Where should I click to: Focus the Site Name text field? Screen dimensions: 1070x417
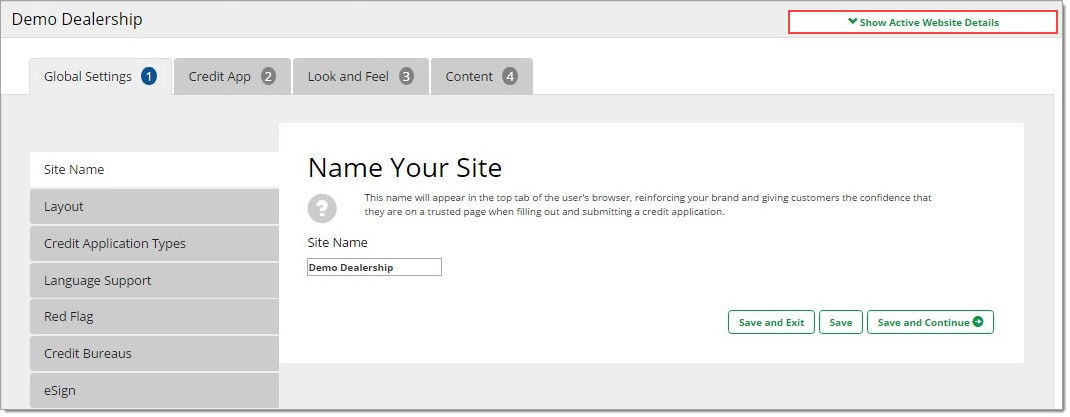point(374,268)
